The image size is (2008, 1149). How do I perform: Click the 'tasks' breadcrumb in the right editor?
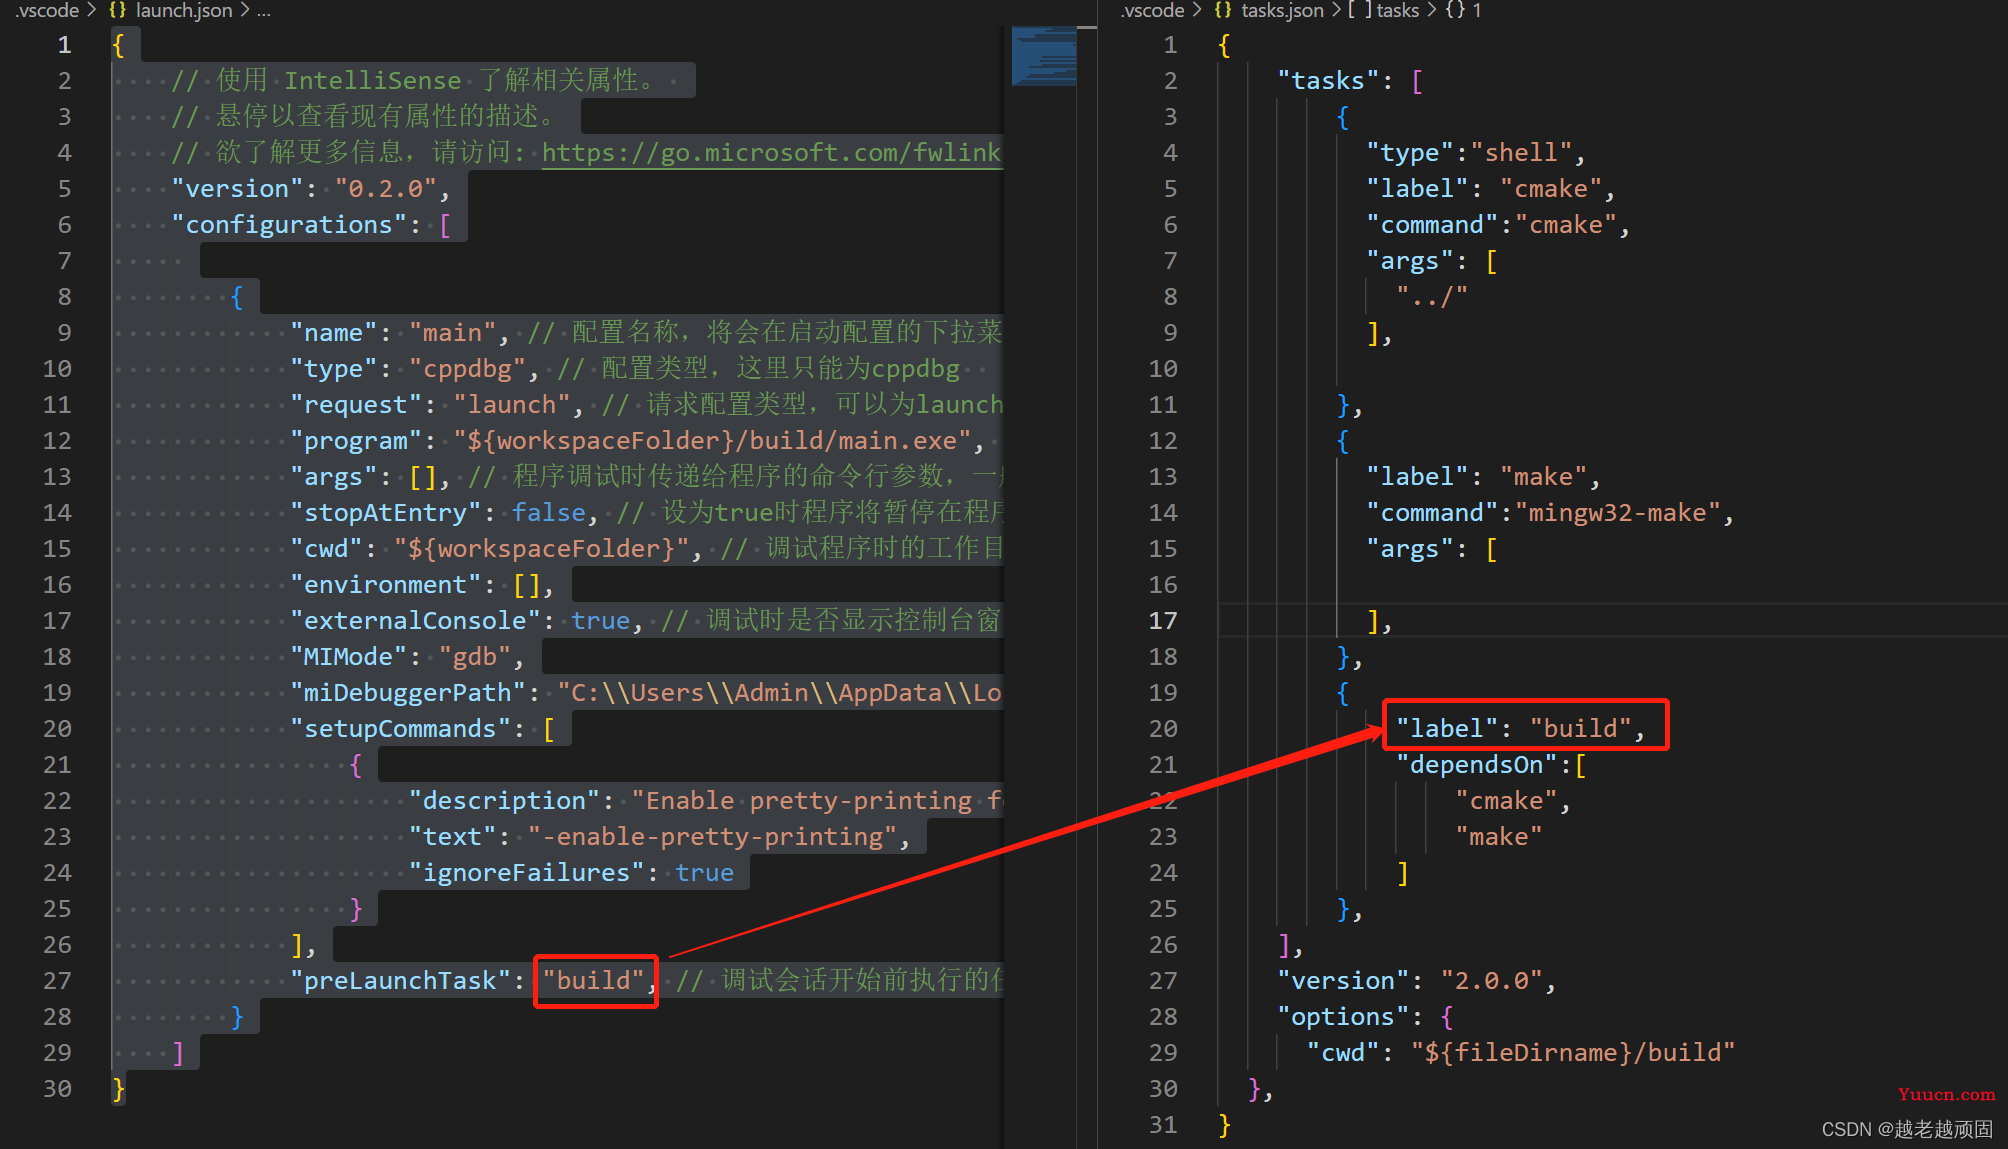click(1398, 10)
